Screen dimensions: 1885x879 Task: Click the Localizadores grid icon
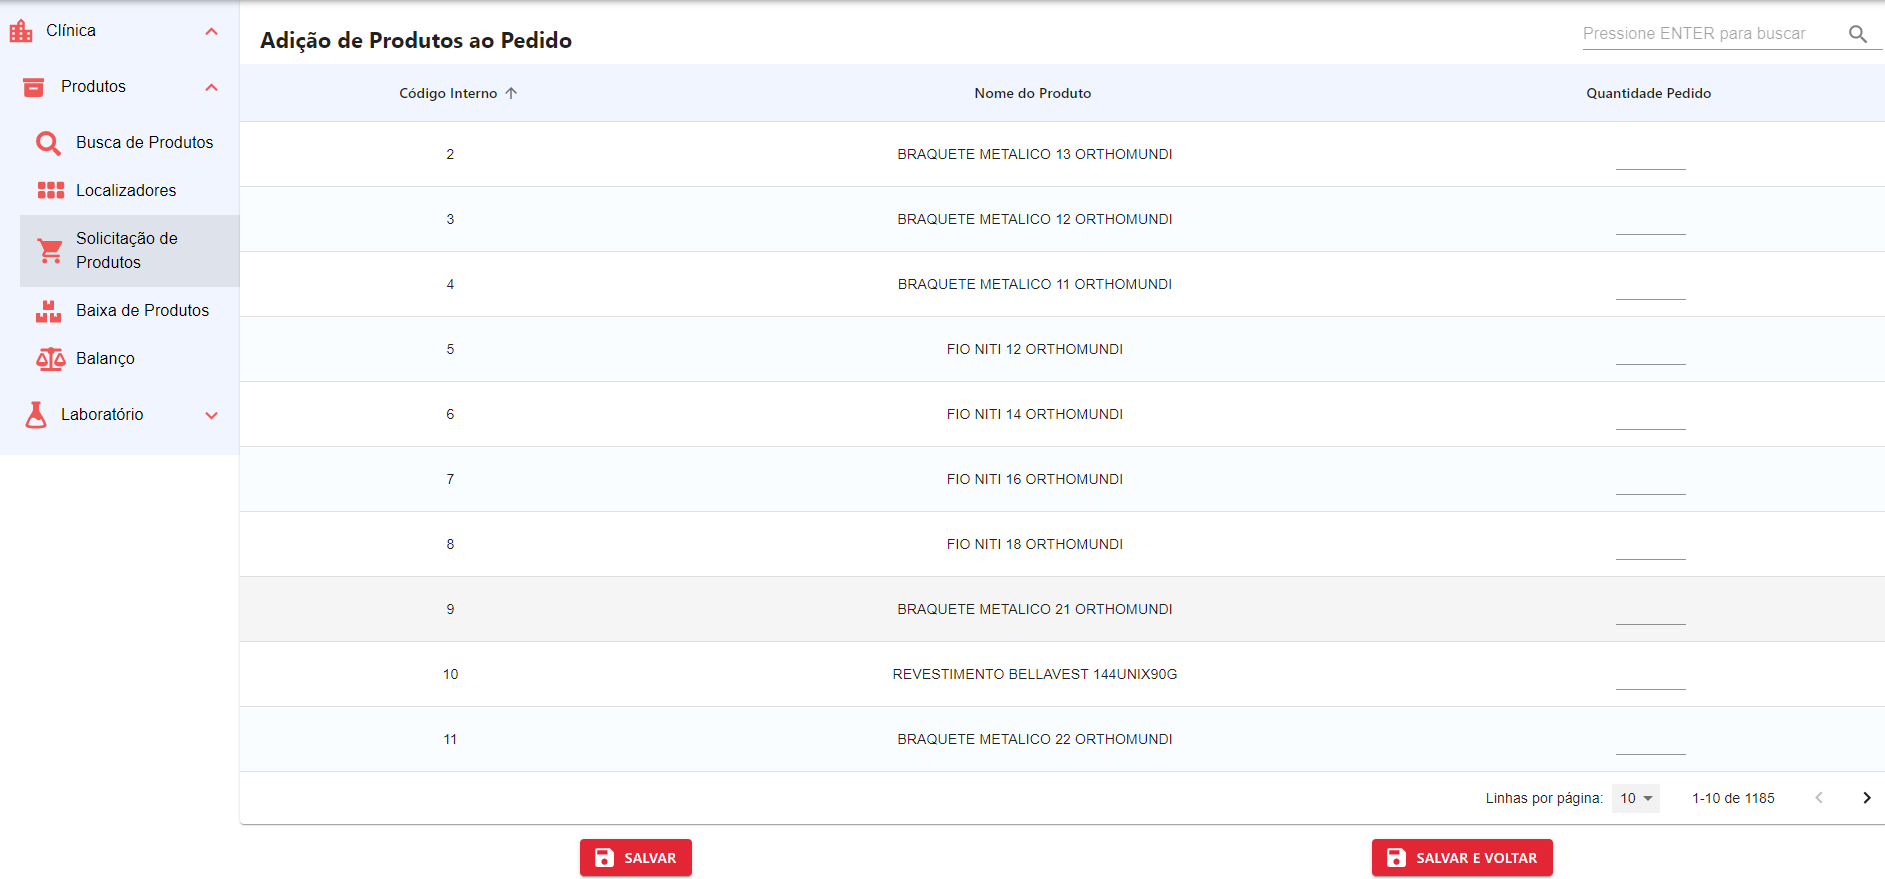click(50, 190)
